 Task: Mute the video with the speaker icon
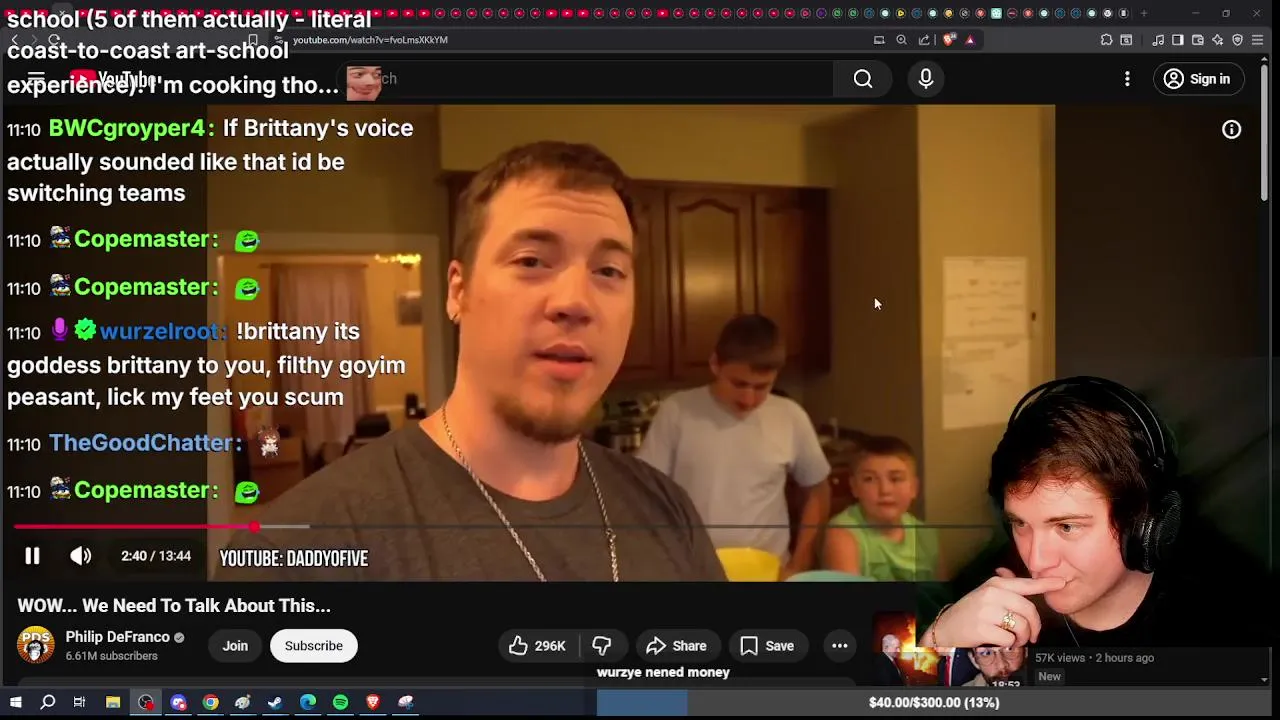pyautogui.click(x=81, y=556)
